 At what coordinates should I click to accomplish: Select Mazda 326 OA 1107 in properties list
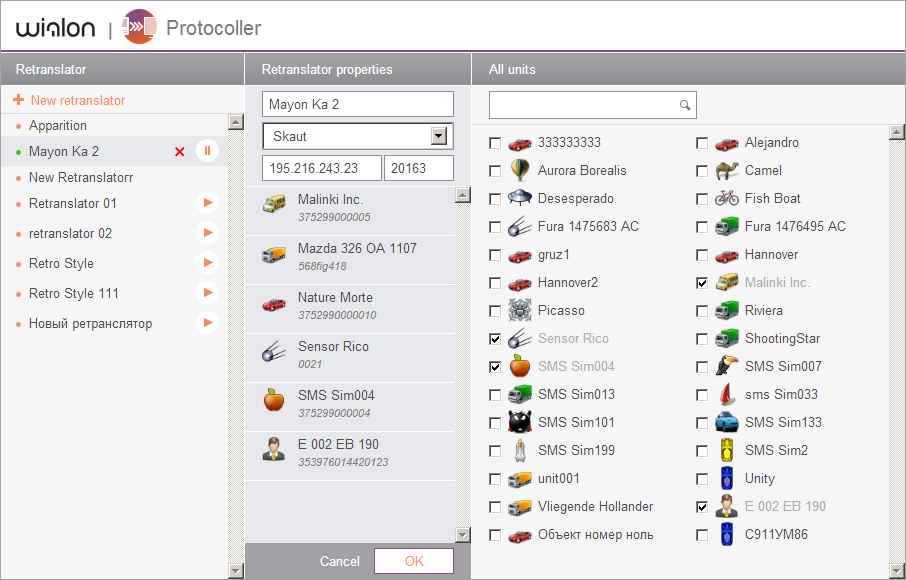point(350,259)
